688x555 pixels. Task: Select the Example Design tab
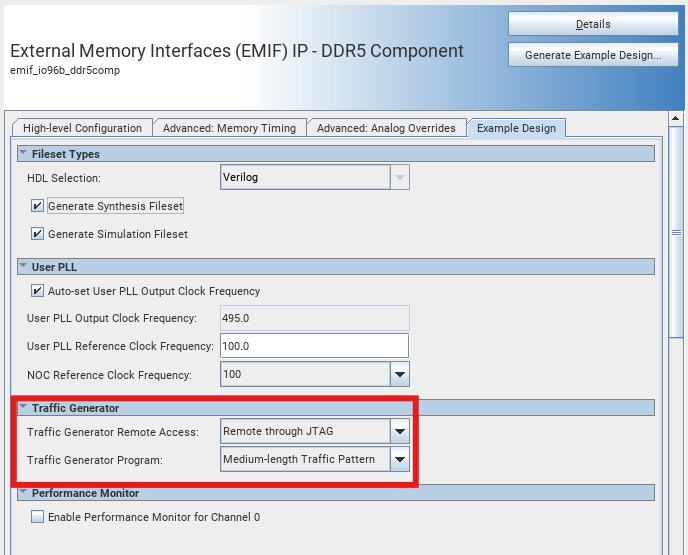[517, 128]
